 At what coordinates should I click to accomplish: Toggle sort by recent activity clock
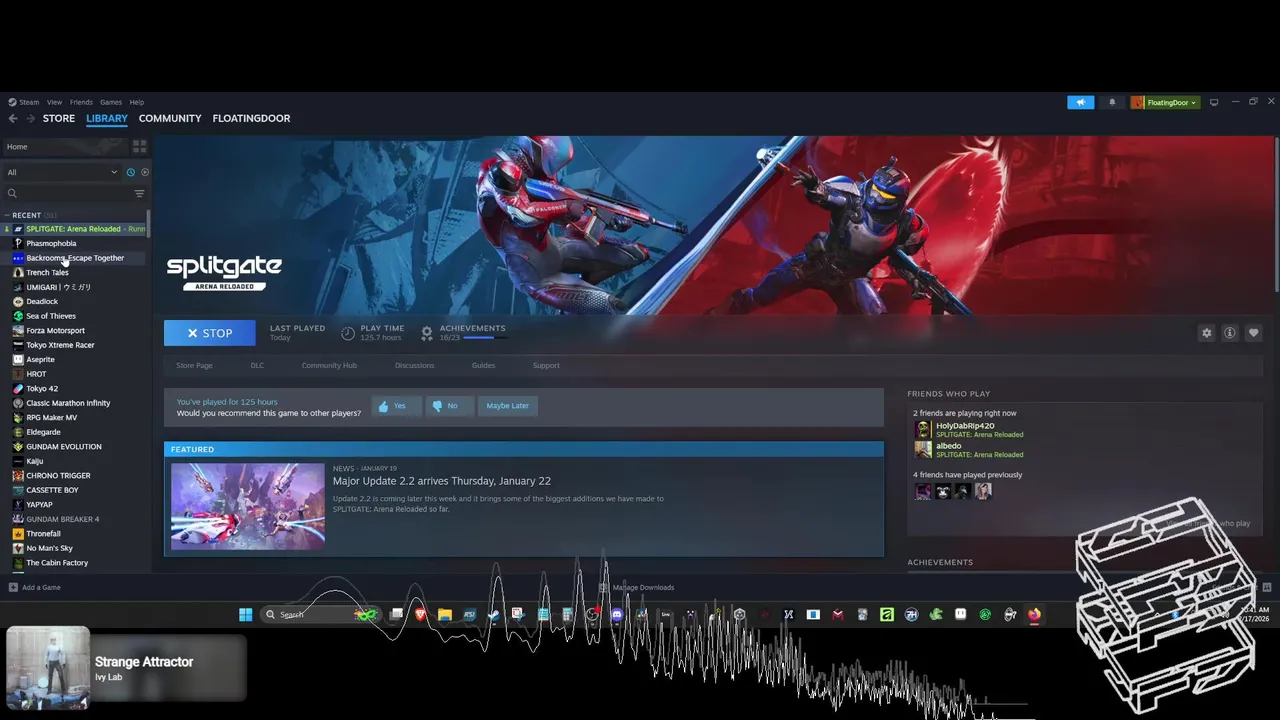130,172
